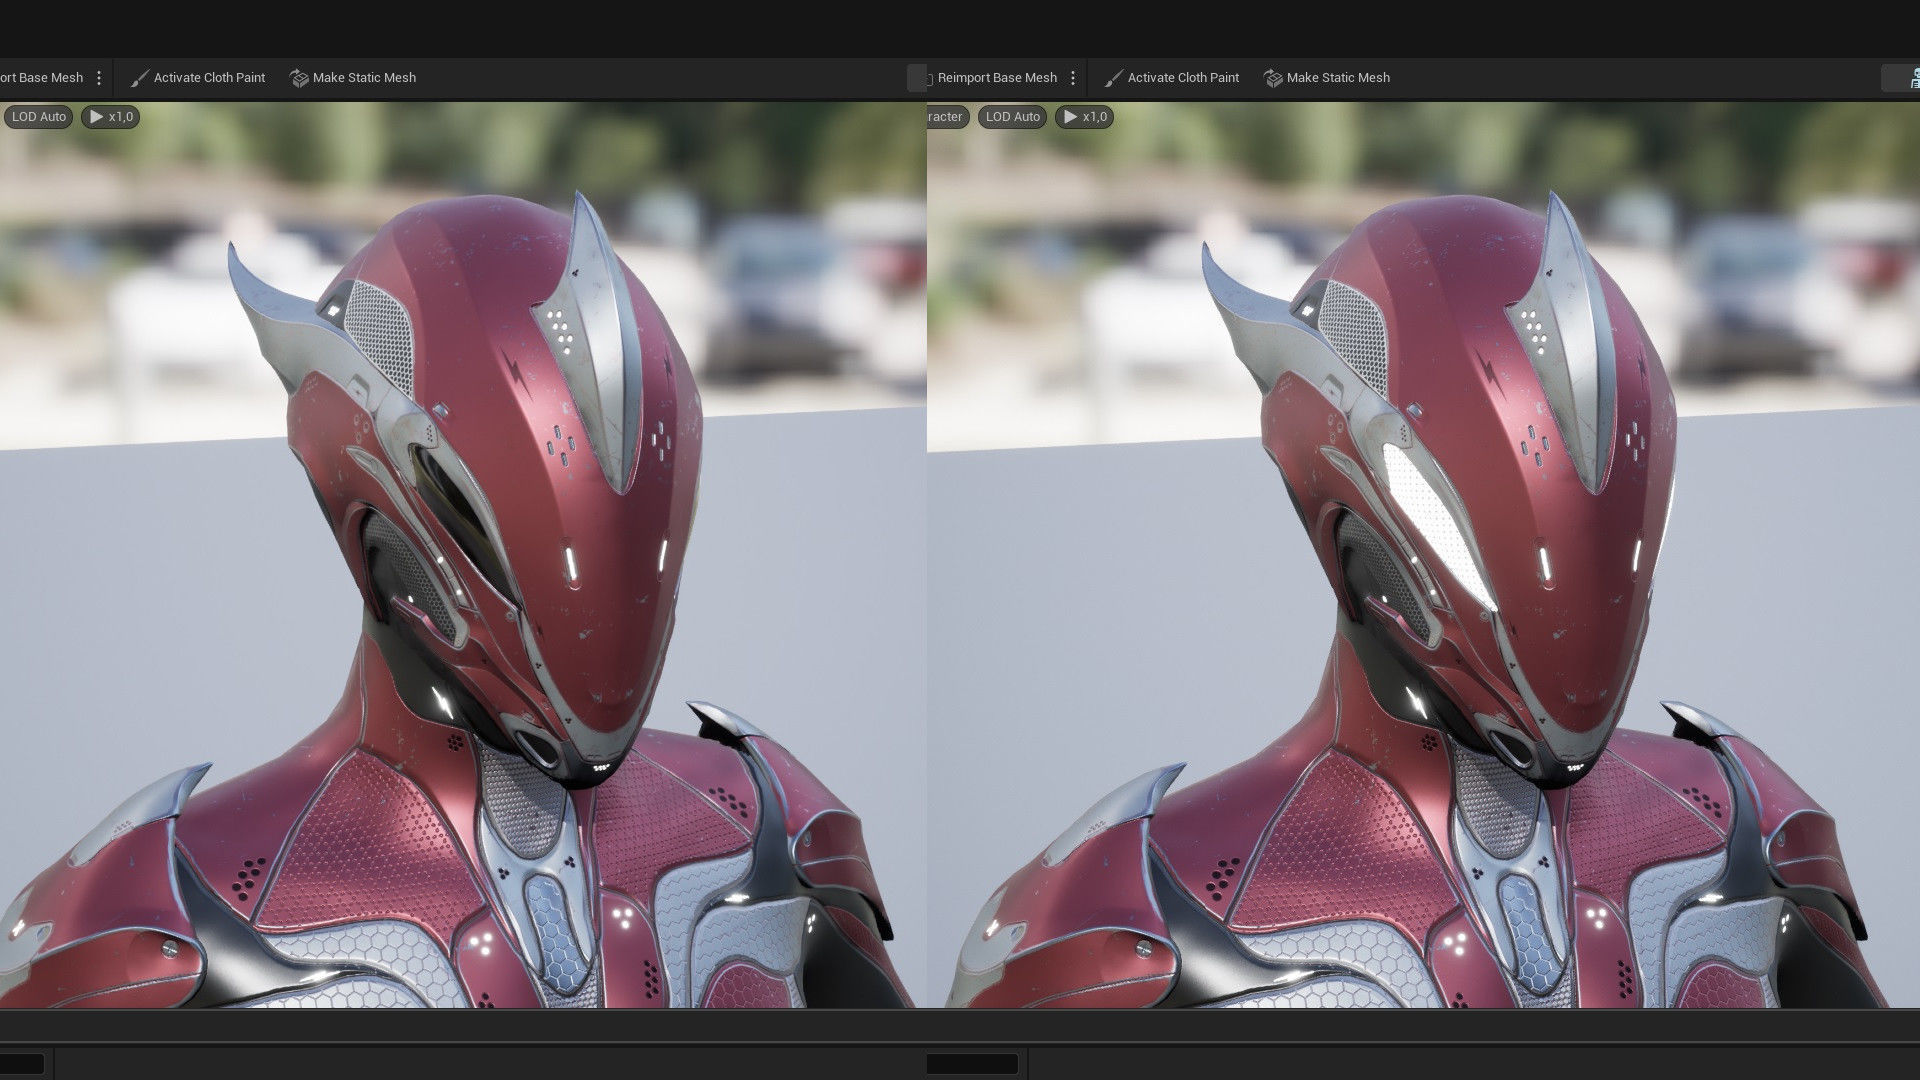Activate Cloth Paint in the left panel
The image size is (1920, 1080).
198,78
